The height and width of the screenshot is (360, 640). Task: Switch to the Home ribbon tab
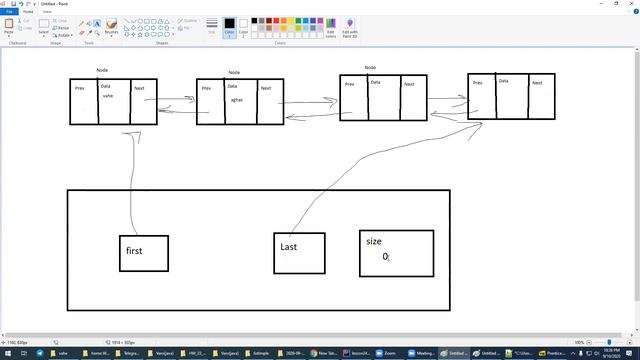tap(28, 11)
